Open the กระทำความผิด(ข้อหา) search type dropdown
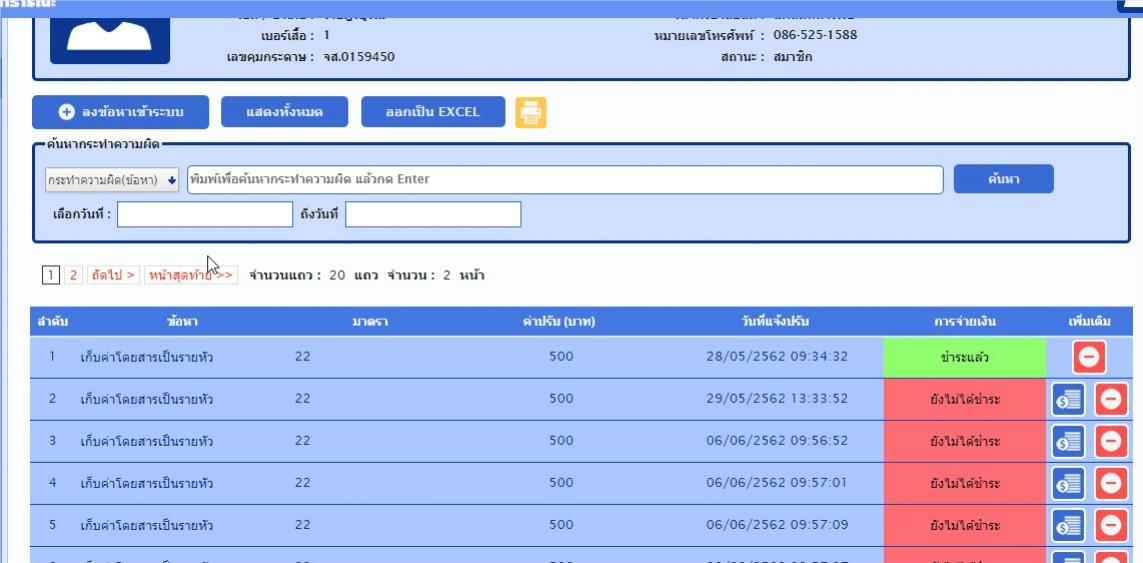 point(112,179)
